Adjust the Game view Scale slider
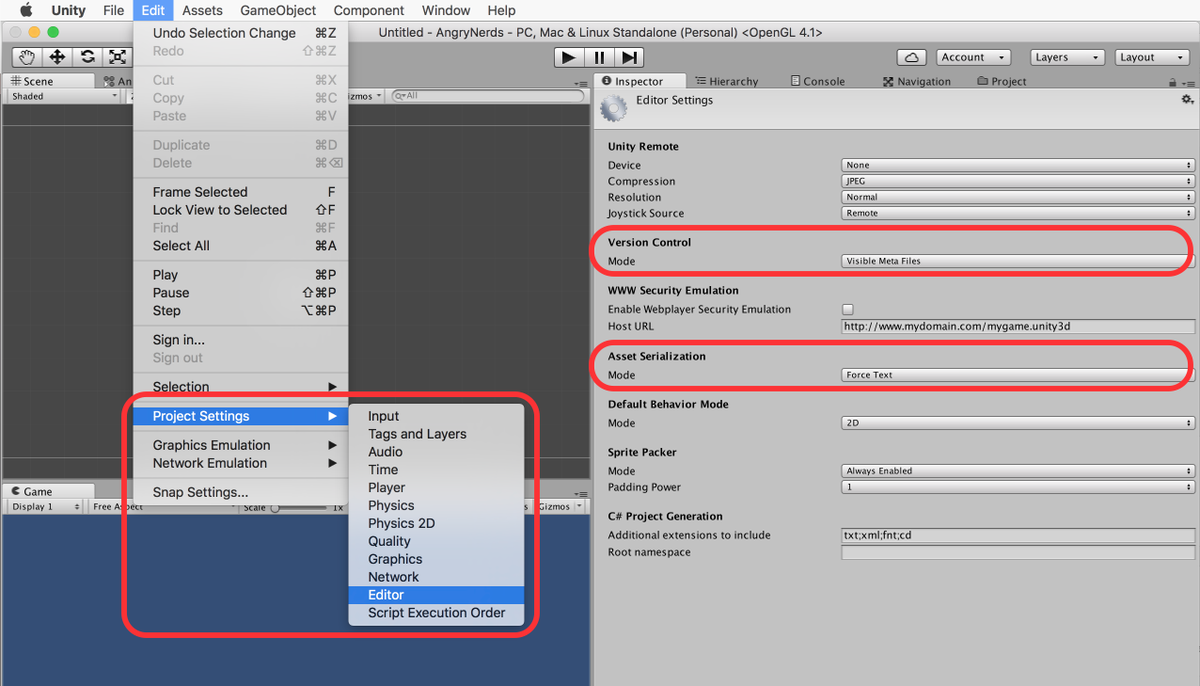This screenshot has height=686, width=1200. (x=300, y=508)
